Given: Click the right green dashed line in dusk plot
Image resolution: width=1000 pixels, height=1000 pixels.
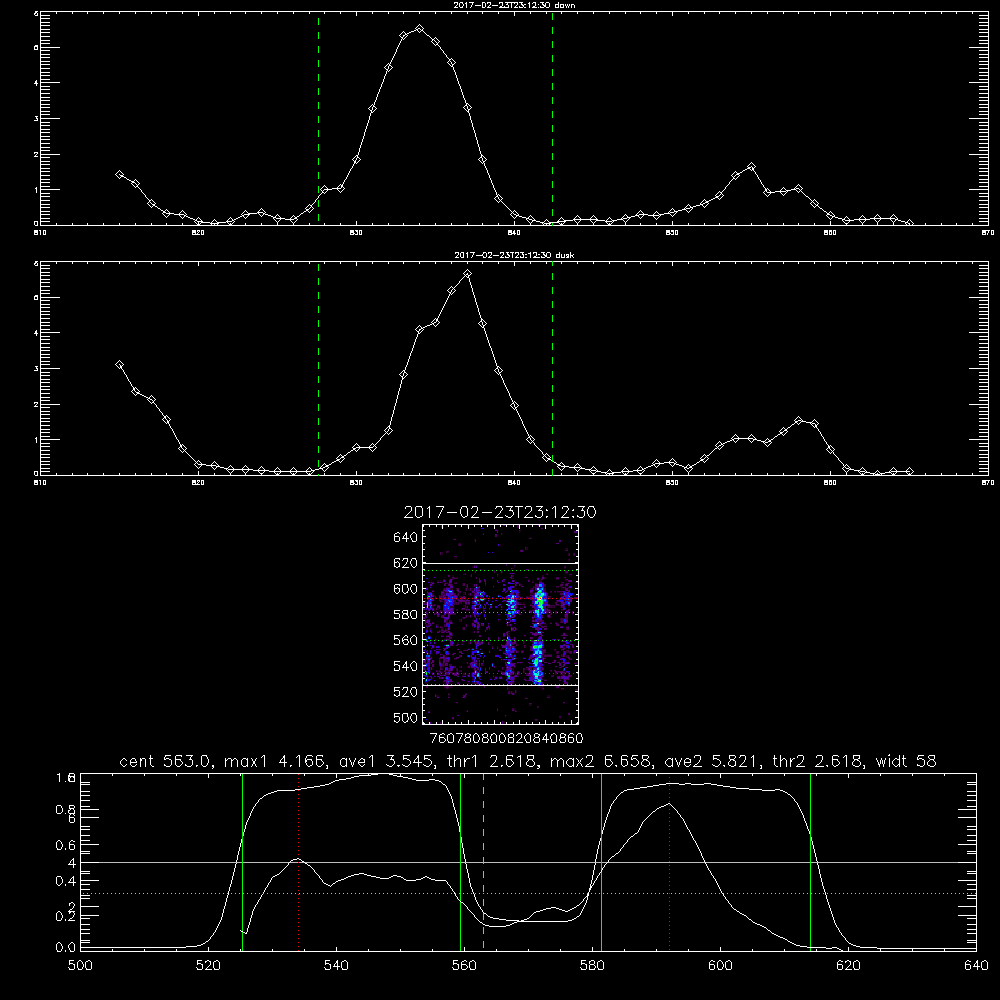Looking at the screenshot, I should (x=552, y=368).
